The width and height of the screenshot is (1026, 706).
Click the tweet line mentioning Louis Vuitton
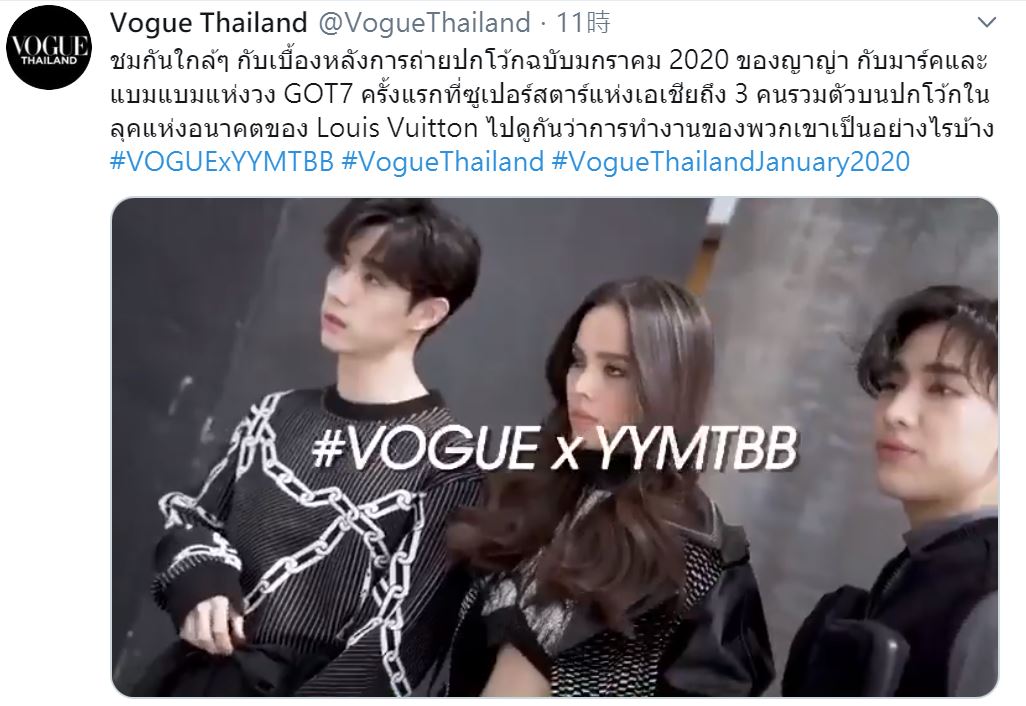pos(552,128)
